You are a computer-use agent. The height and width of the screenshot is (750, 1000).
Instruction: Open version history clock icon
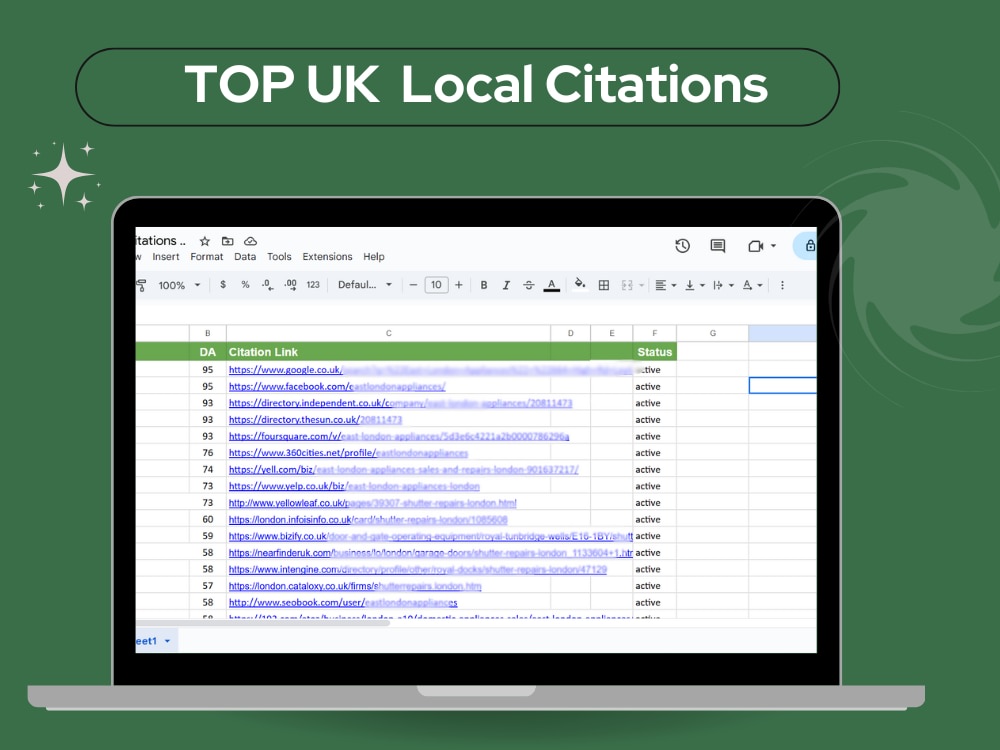click(x=682, y=246)
